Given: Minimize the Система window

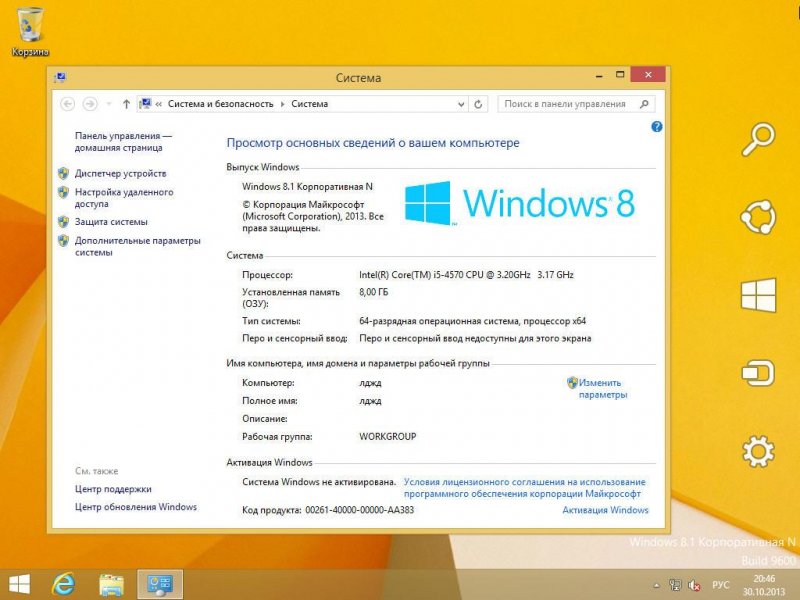Looking at the screenshot, I should tap(599, 75).
